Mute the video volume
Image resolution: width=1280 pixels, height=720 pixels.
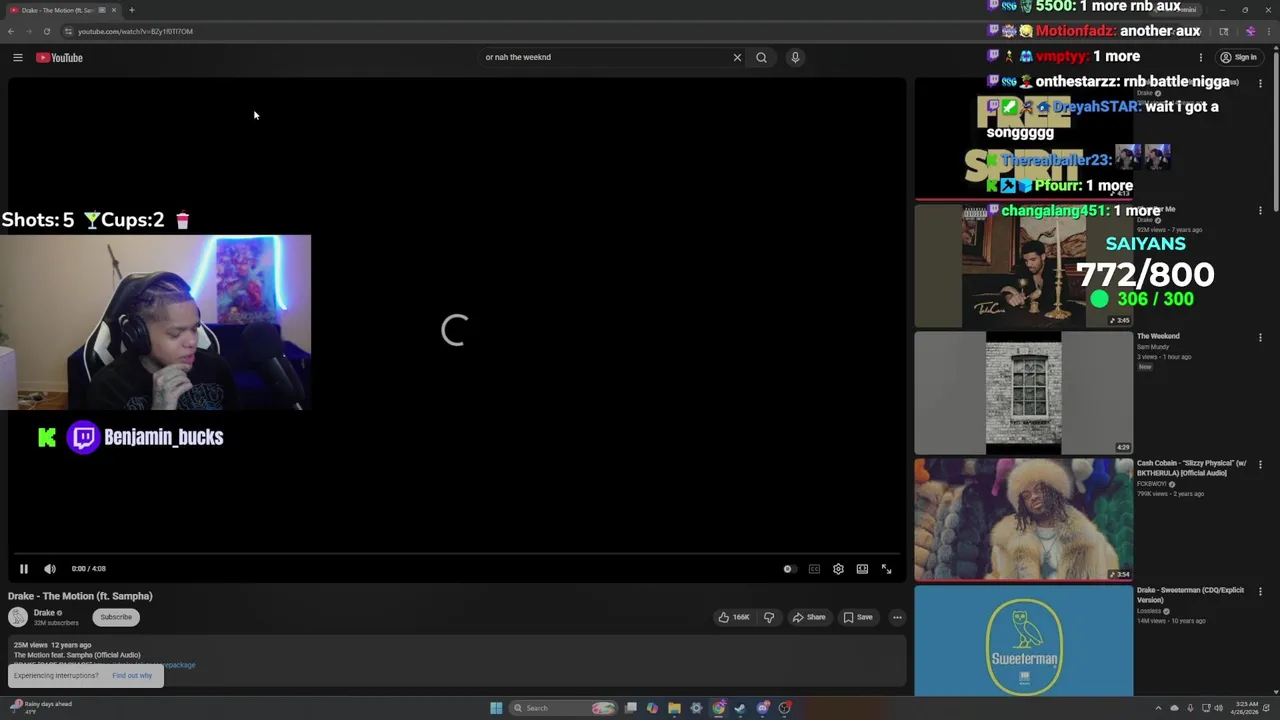[x=50, y=569]
